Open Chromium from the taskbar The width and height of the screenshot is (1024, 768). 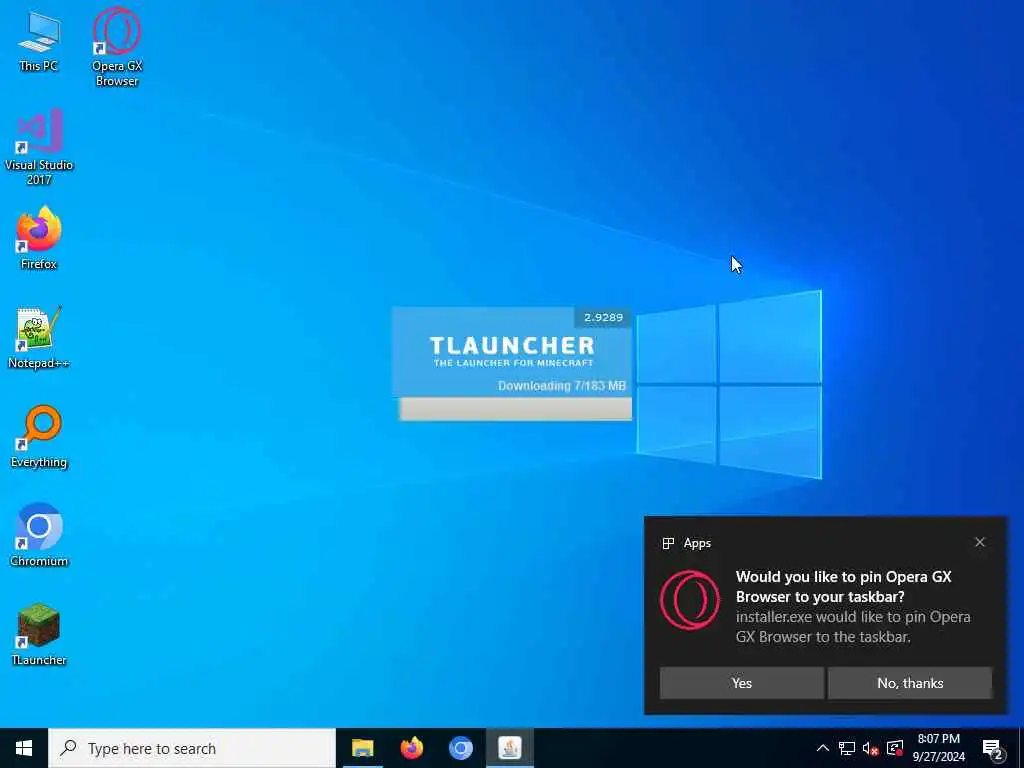click(x=460, y=748)
